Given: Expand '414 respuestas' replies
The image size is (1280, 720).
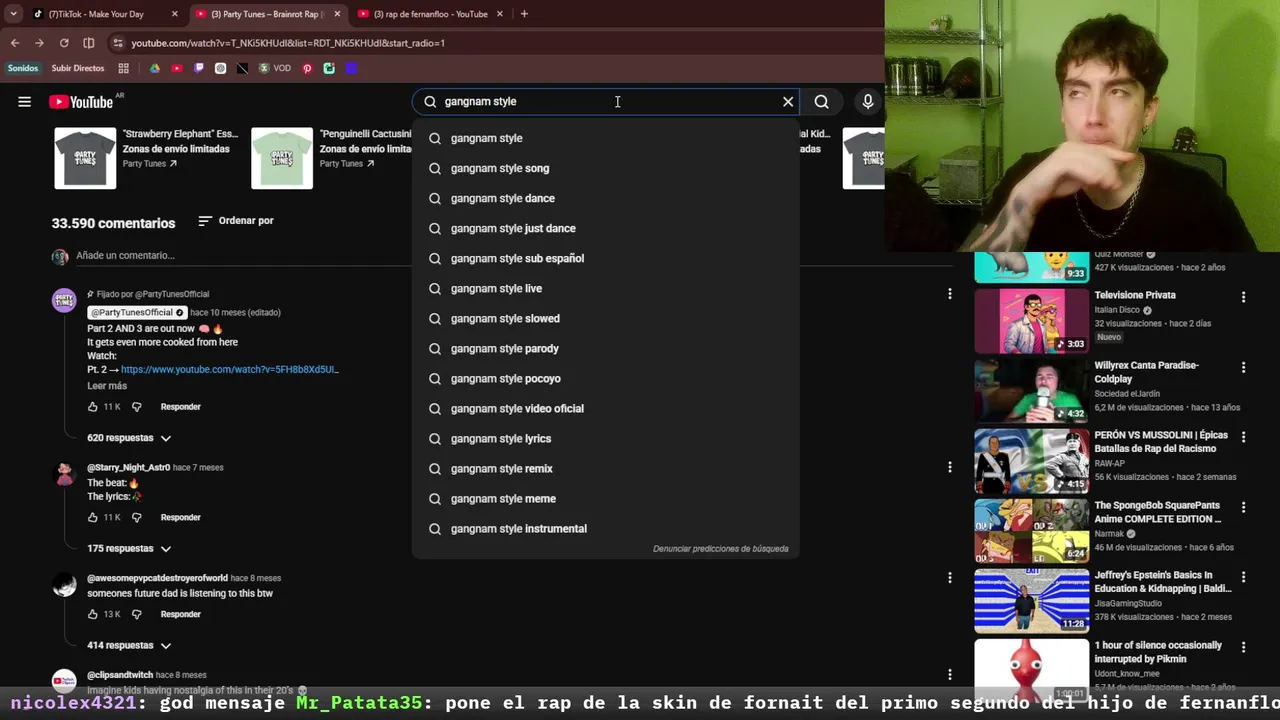Looking at the screenshot, I should [129, 645].
